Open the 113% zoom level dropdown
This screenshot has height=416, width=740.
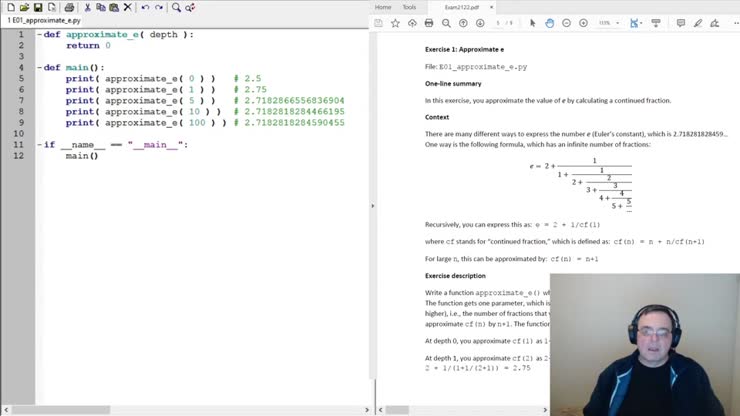click(608, 23)
